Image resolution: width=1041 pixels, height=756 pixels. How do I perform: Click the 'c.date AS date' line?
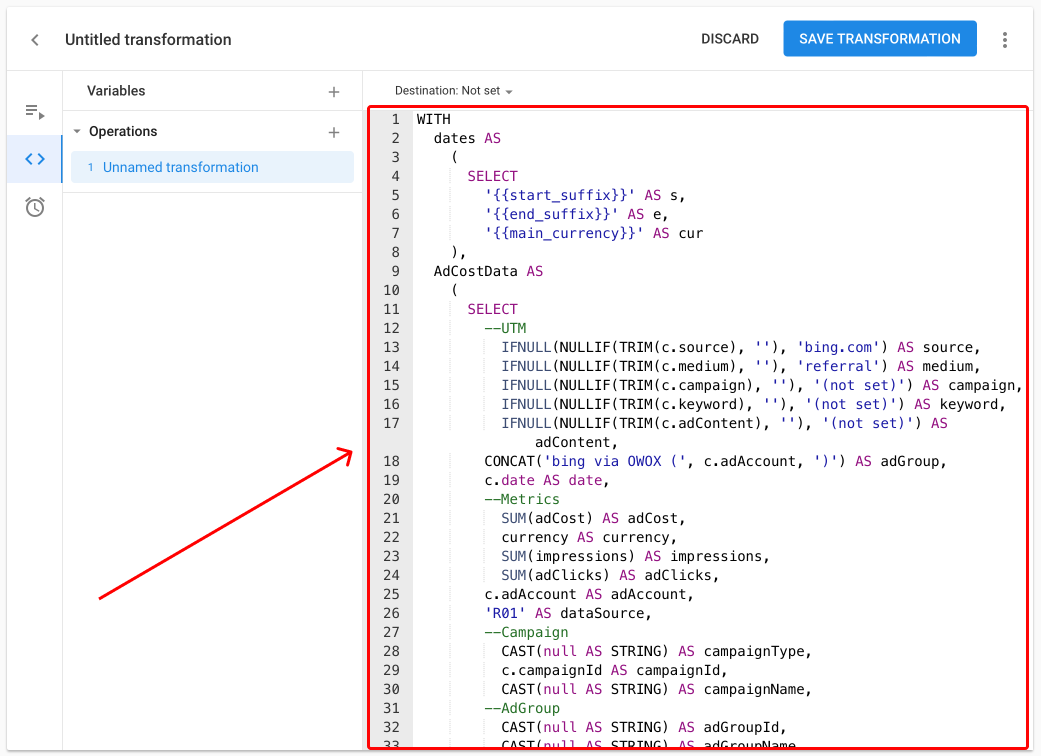[546, 481]
